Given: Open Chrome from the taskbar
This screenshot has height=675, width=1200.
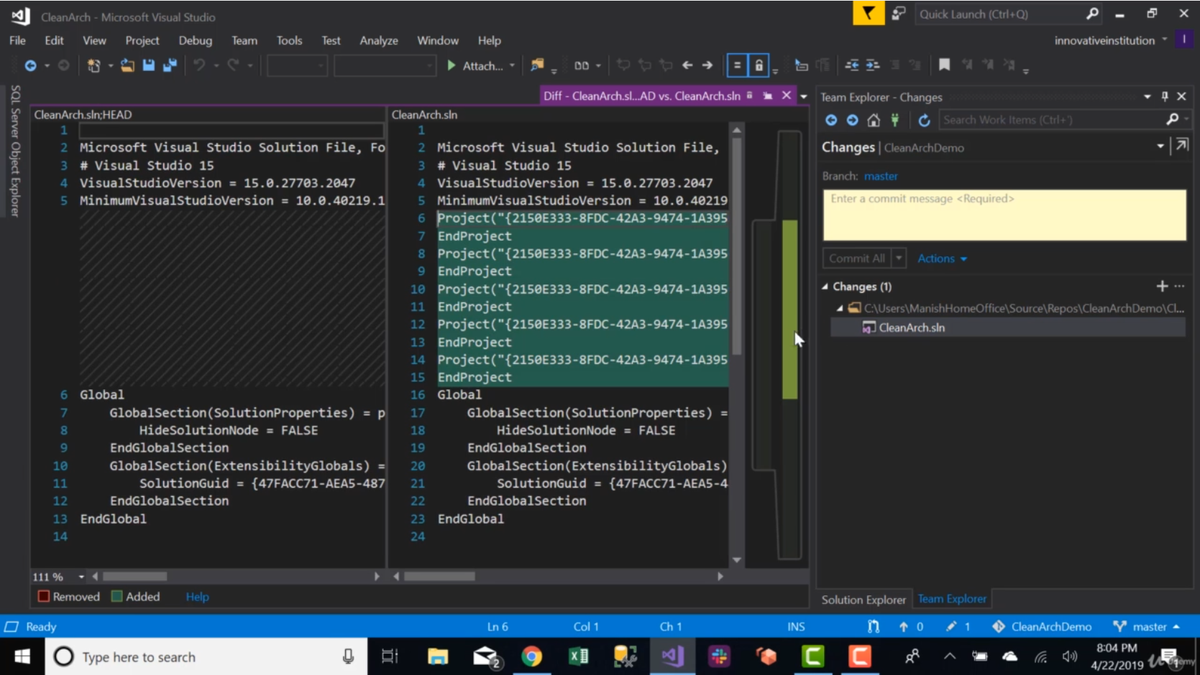Looking at the screenshot, I should pos(532,657).
